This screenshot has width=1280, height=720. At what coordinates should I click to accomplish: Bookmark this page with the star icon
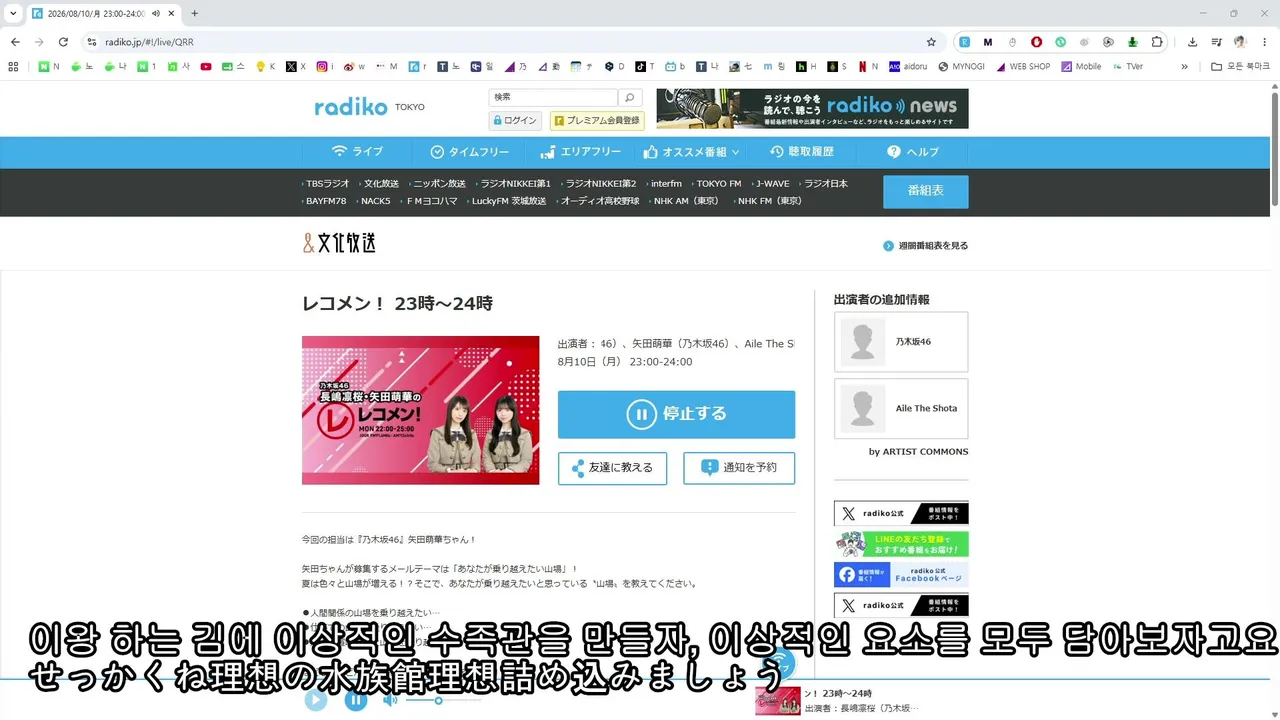pyautogui.click(x=931, y=42)
